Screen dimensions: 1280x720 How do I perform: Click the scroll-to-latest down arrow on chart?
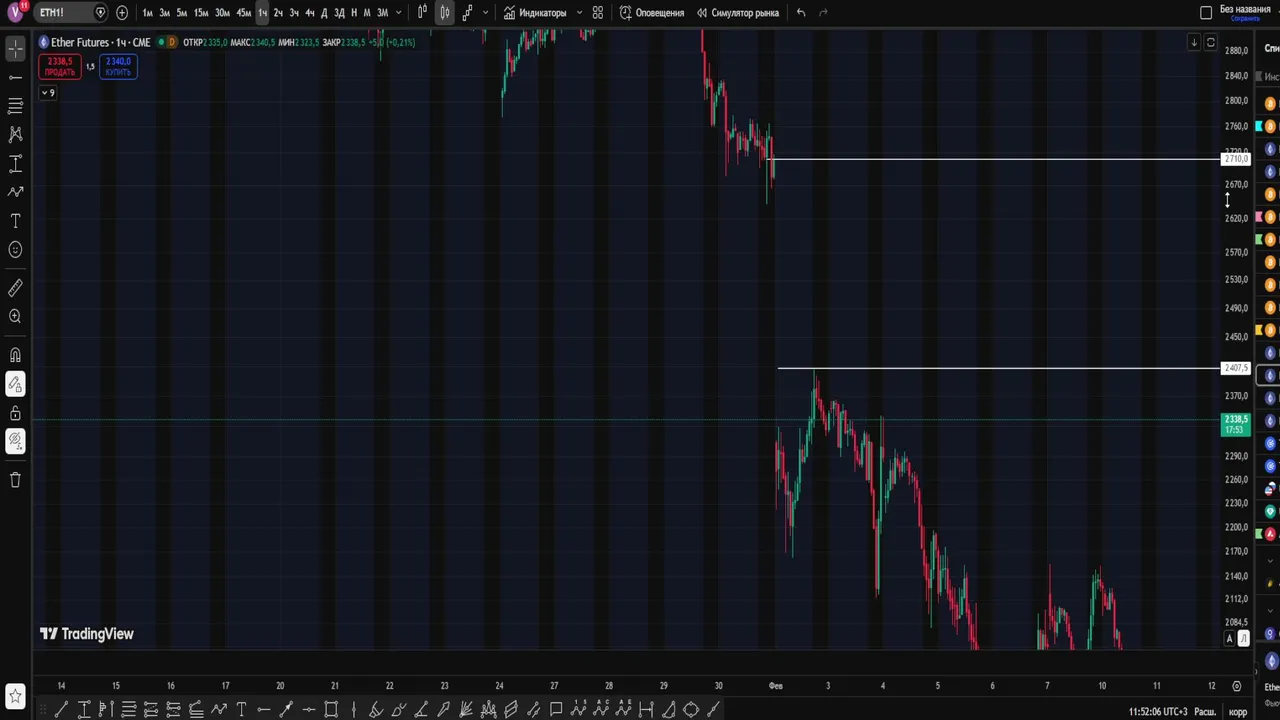tap(1194, 43)
